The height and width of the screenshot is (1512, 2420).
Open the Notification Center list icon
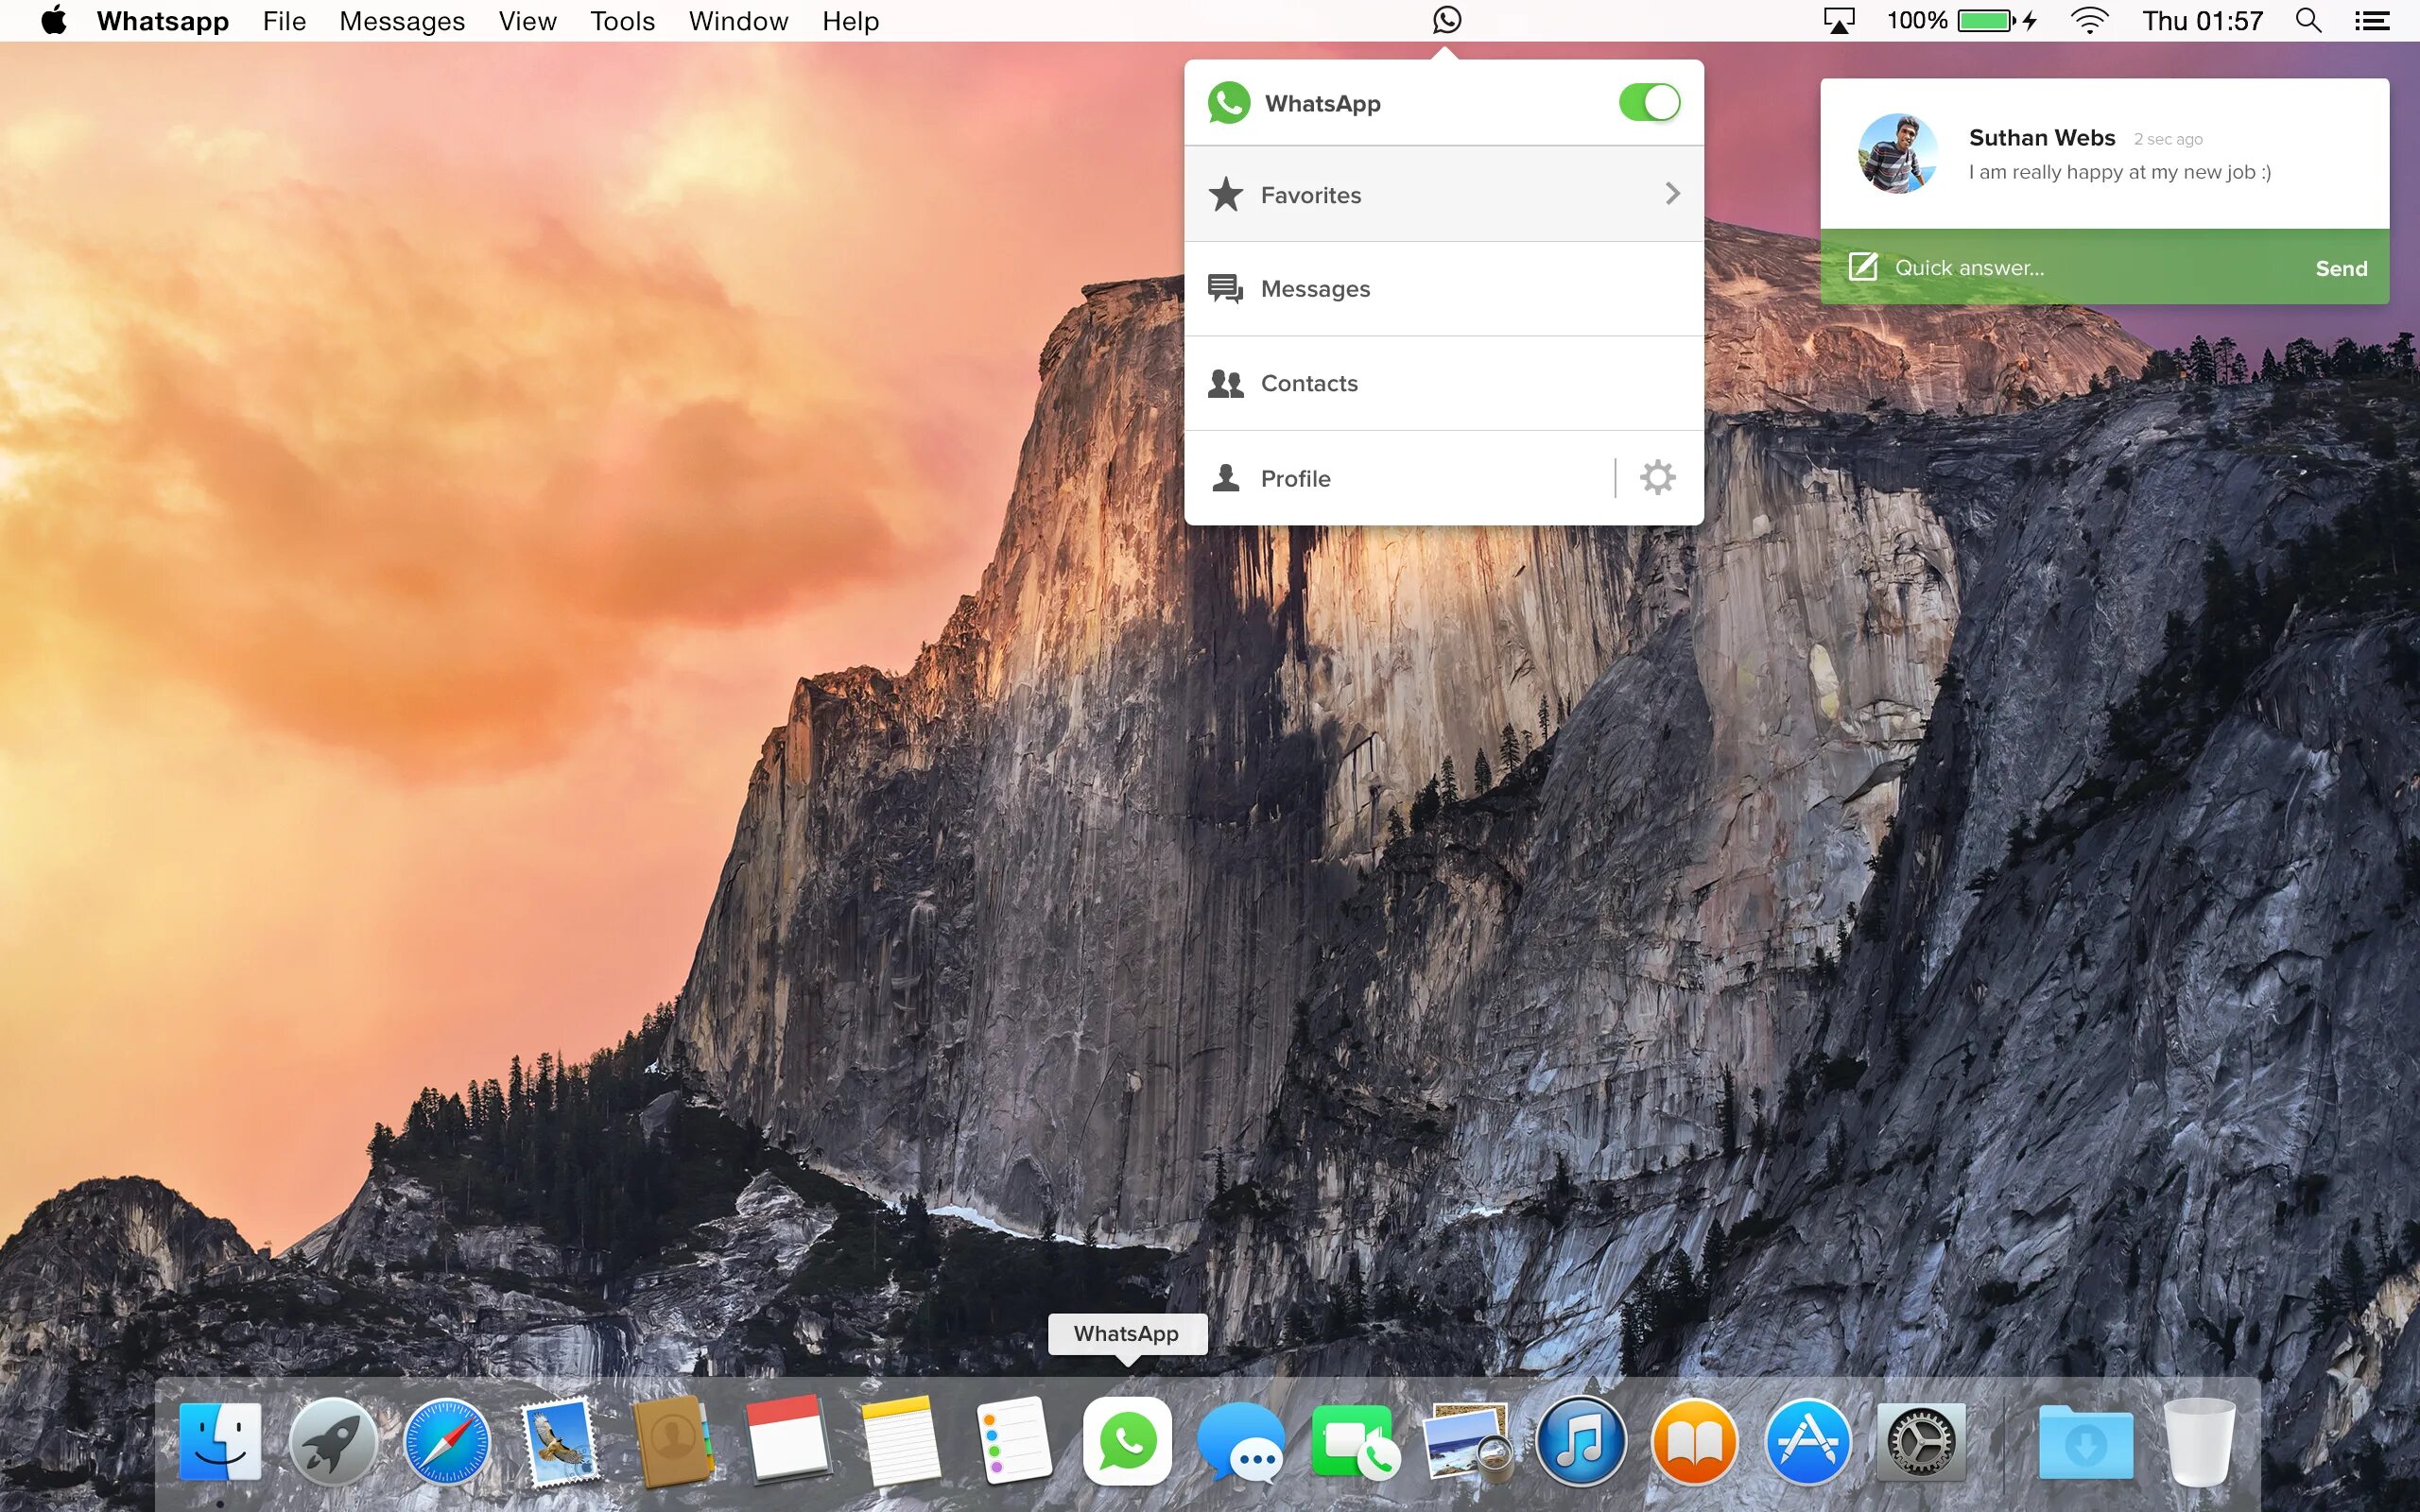coord(2372,20)
